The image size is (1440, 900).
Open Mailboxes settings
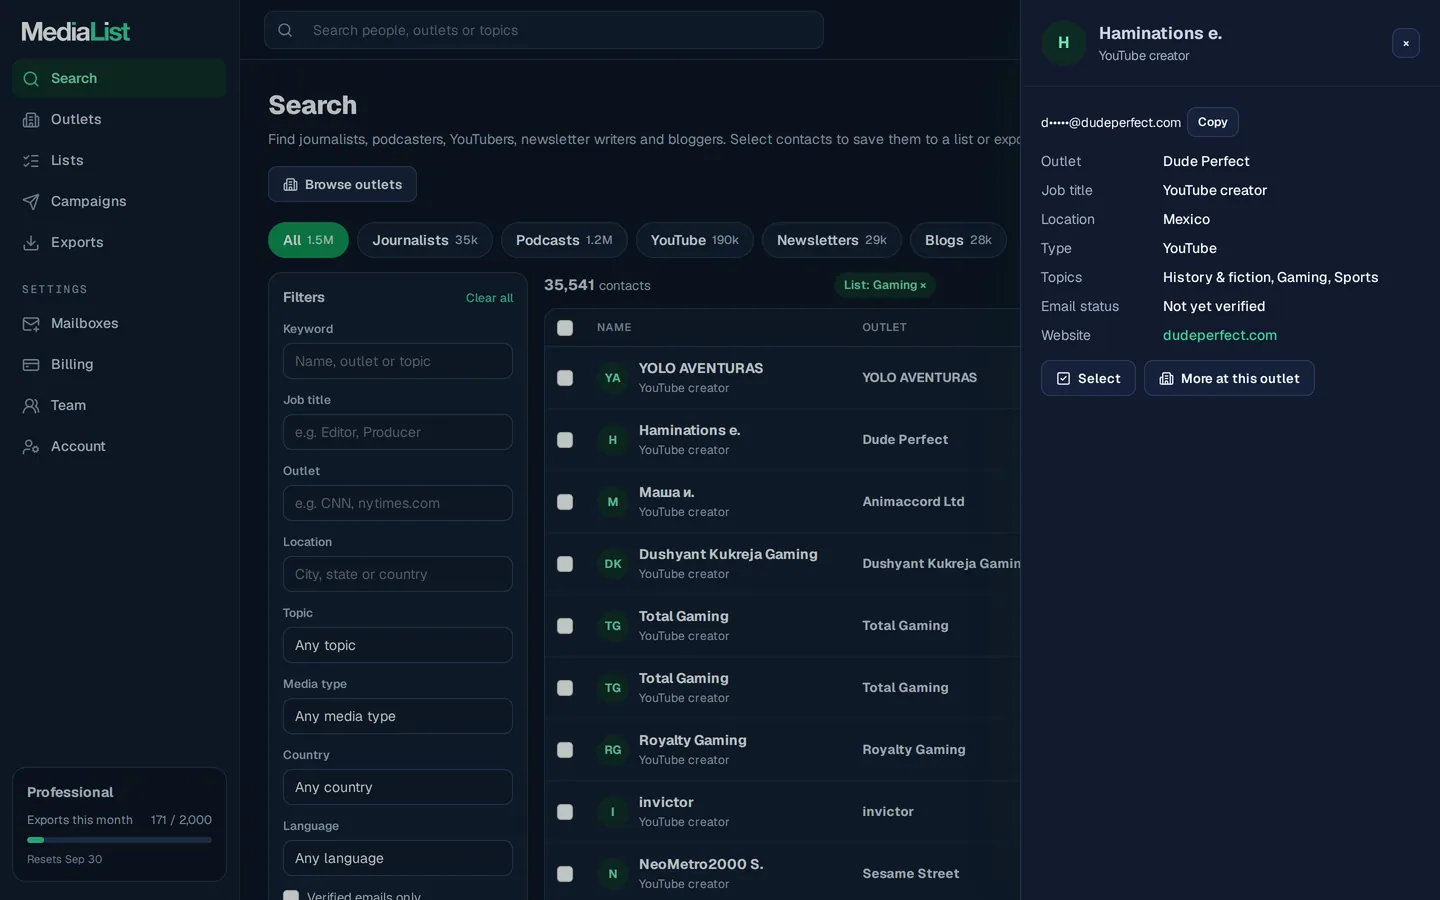click(119, 324)
